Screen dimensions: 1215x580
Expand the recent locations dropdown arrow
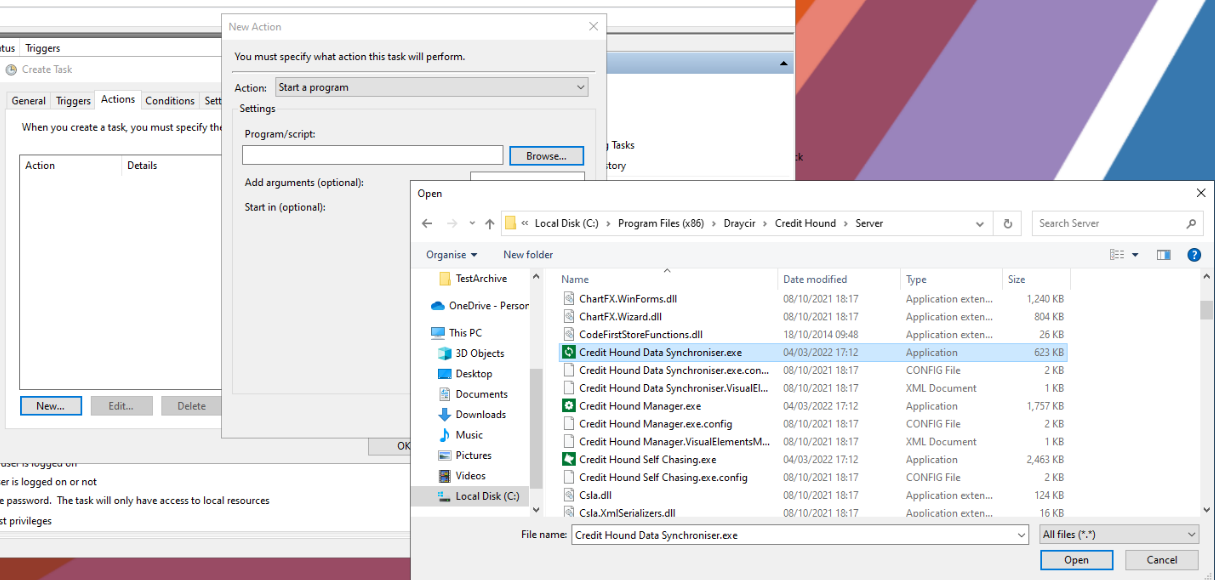point(472,224)
